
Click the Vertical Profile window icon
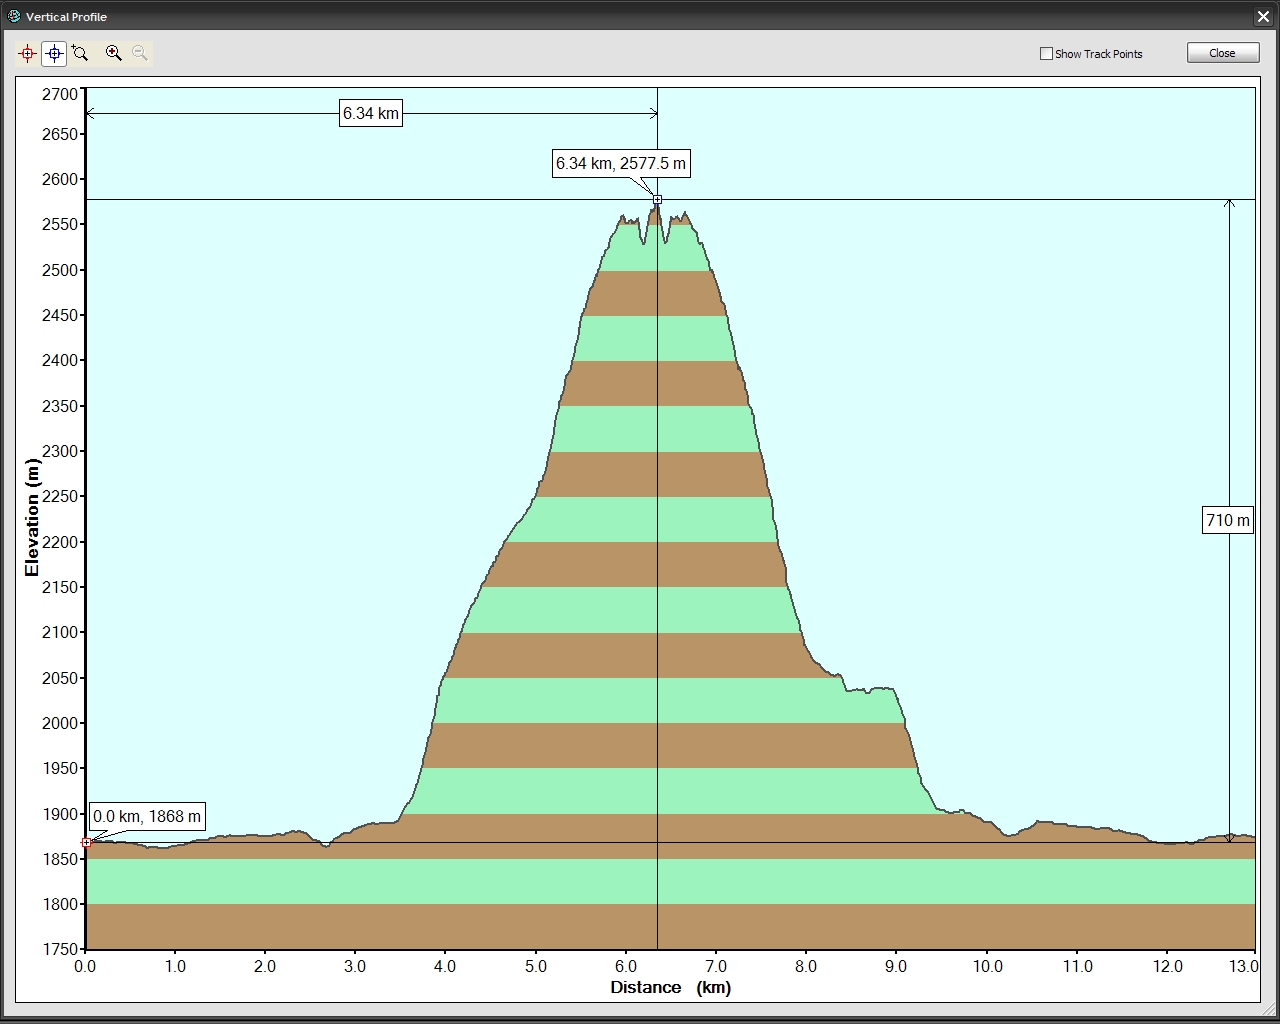(13, 16)
